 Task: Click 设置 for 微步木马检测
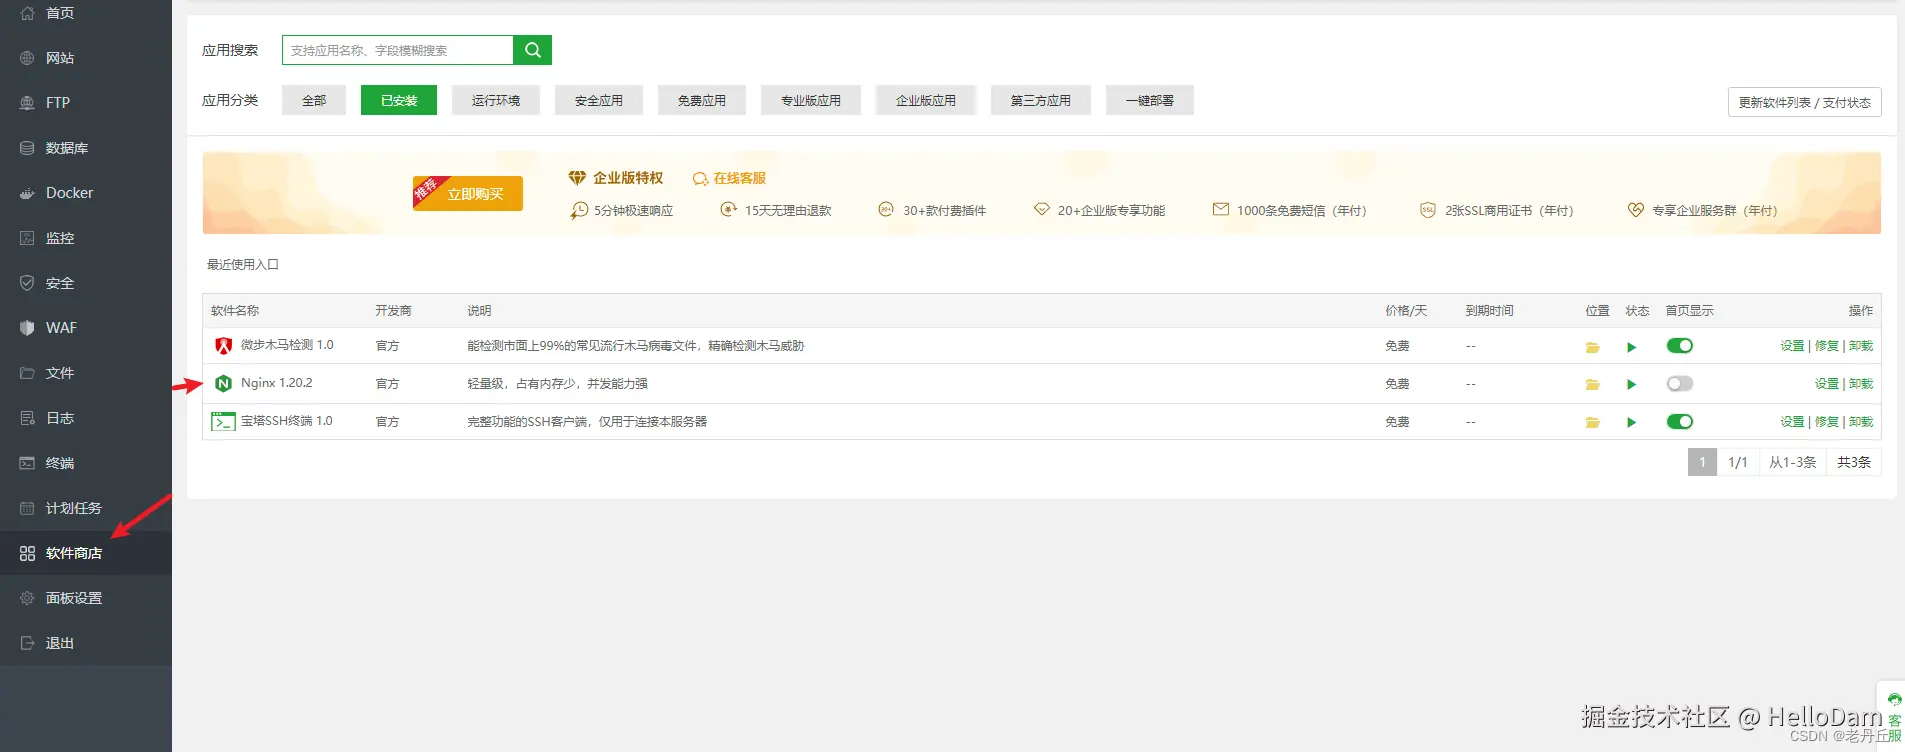coord(1792,346)
